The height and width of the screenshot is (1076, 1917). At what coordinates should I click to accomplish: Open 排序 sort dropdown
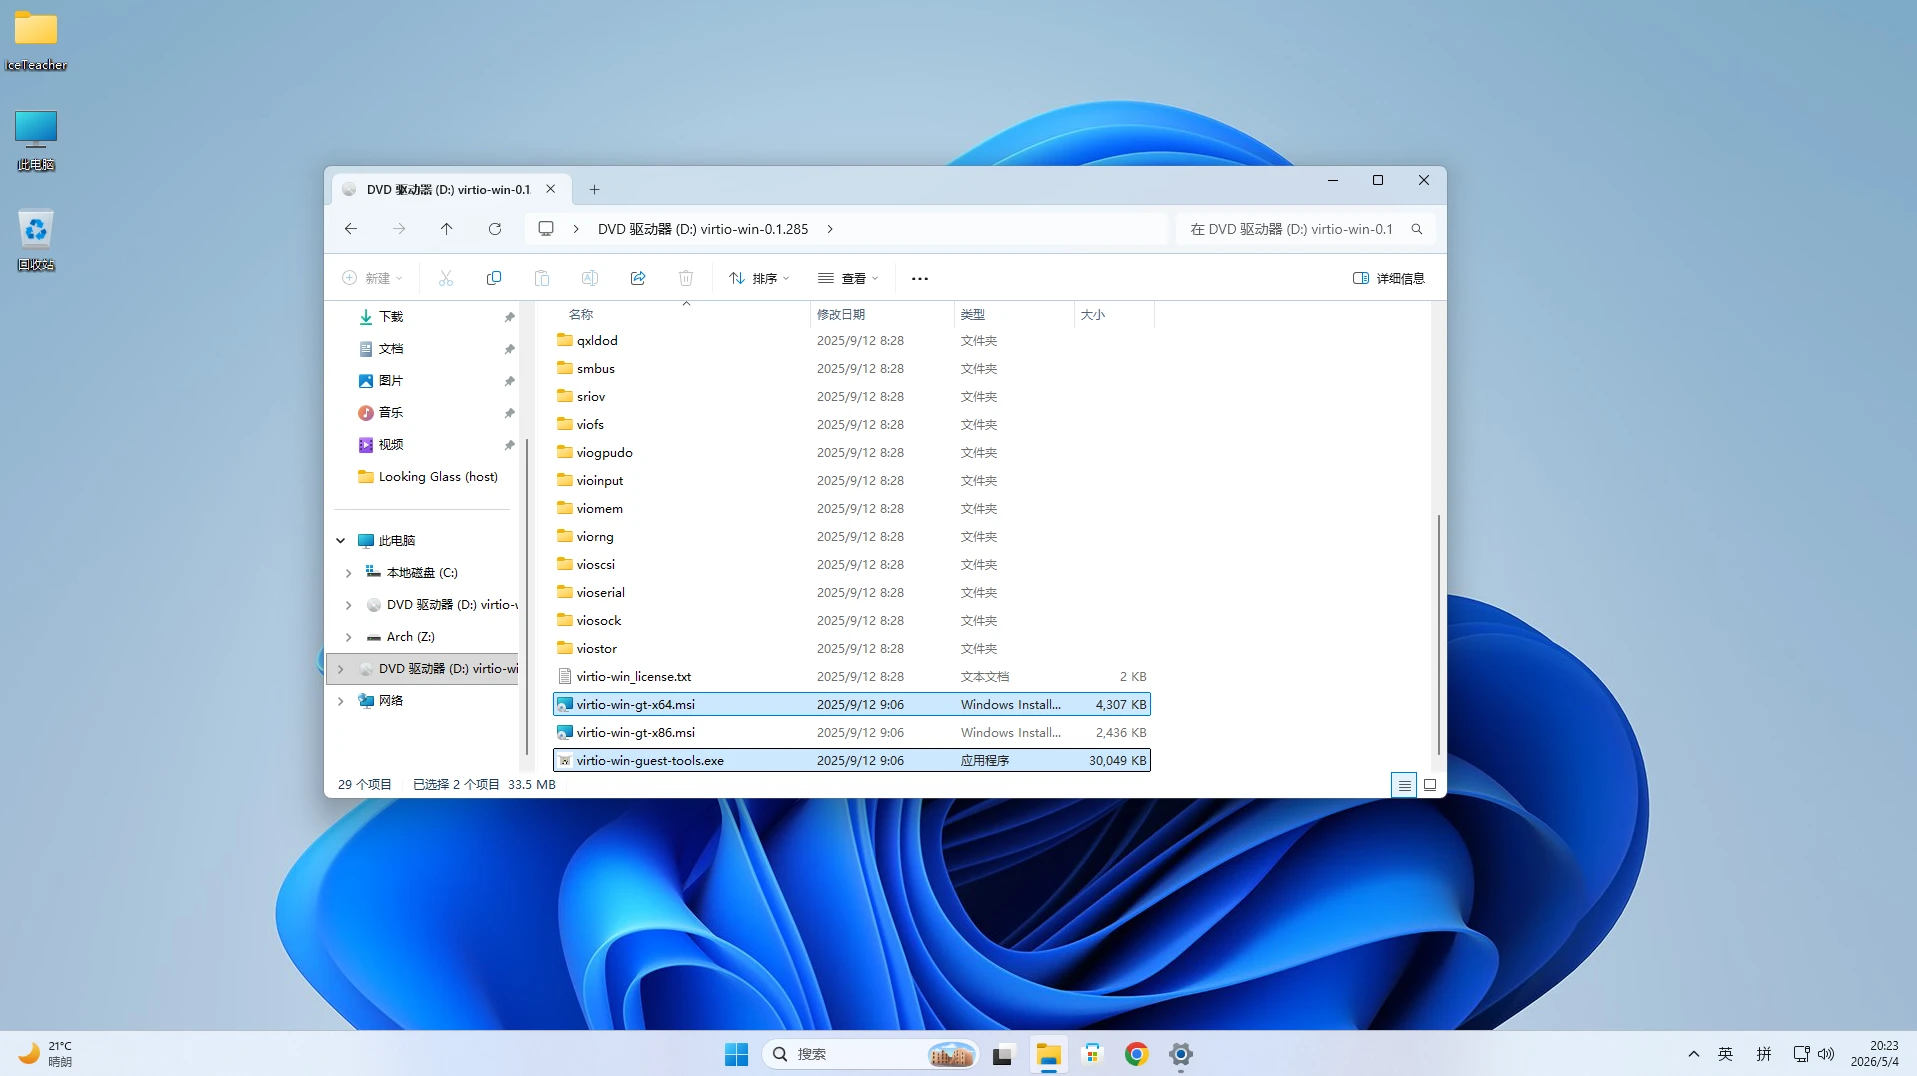[760, 278]
